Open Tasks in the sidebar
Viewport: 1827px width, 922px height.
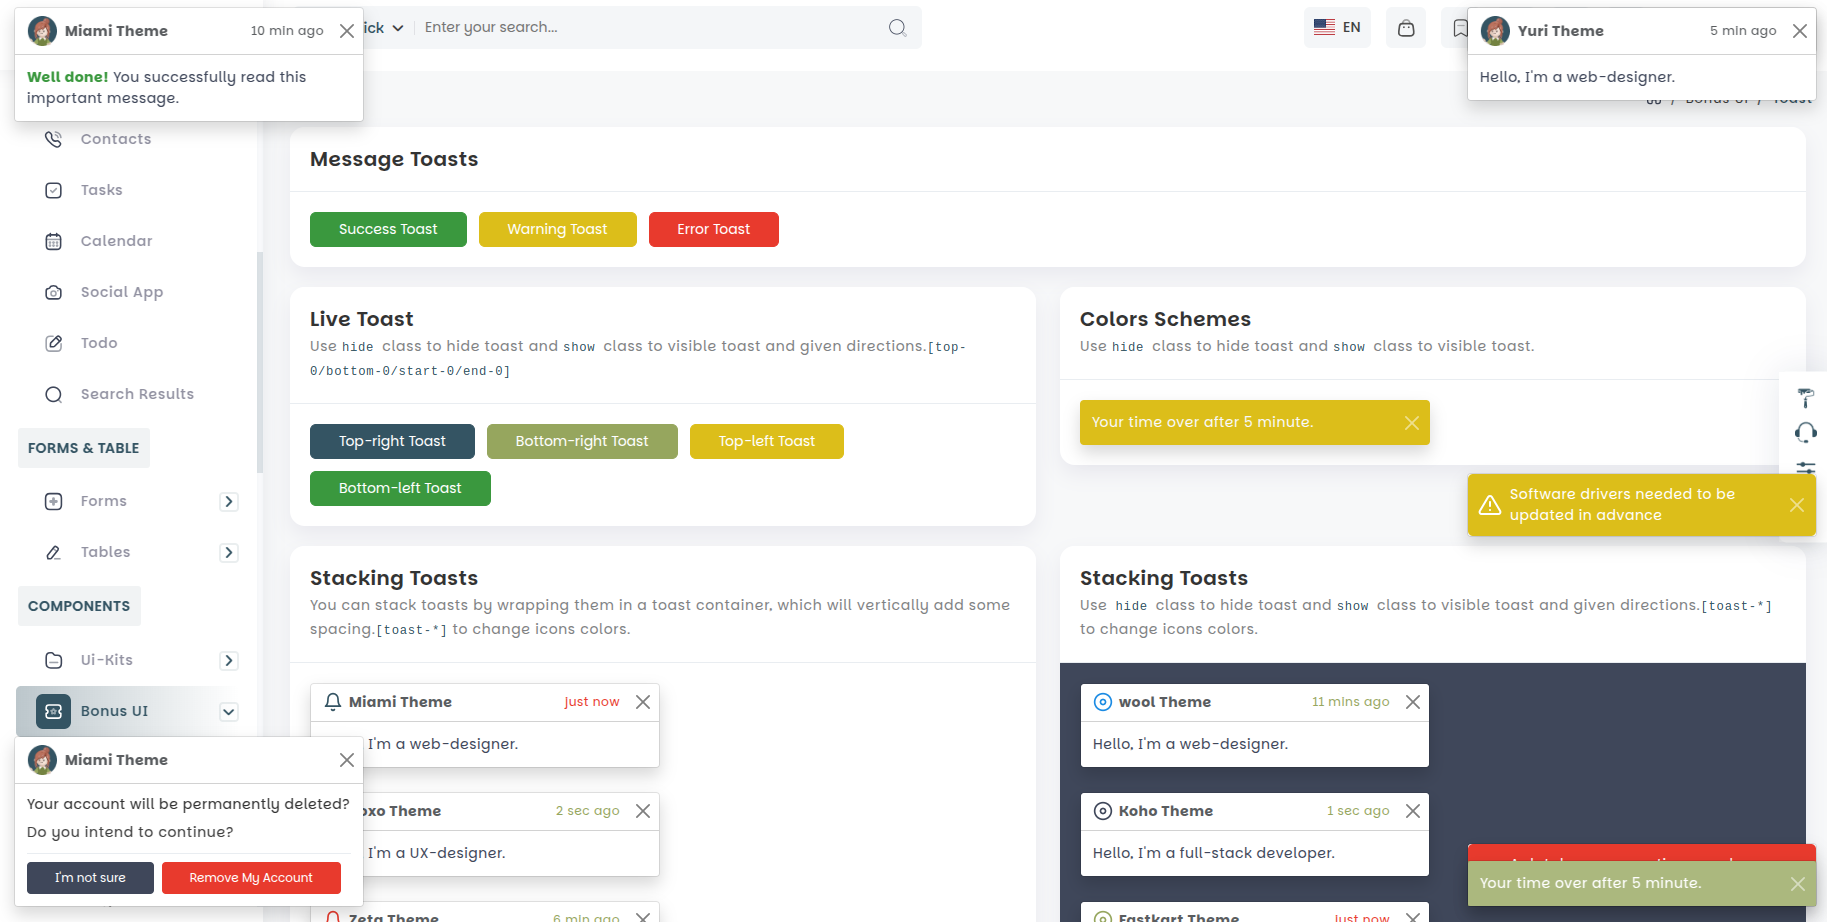[101, 190]
